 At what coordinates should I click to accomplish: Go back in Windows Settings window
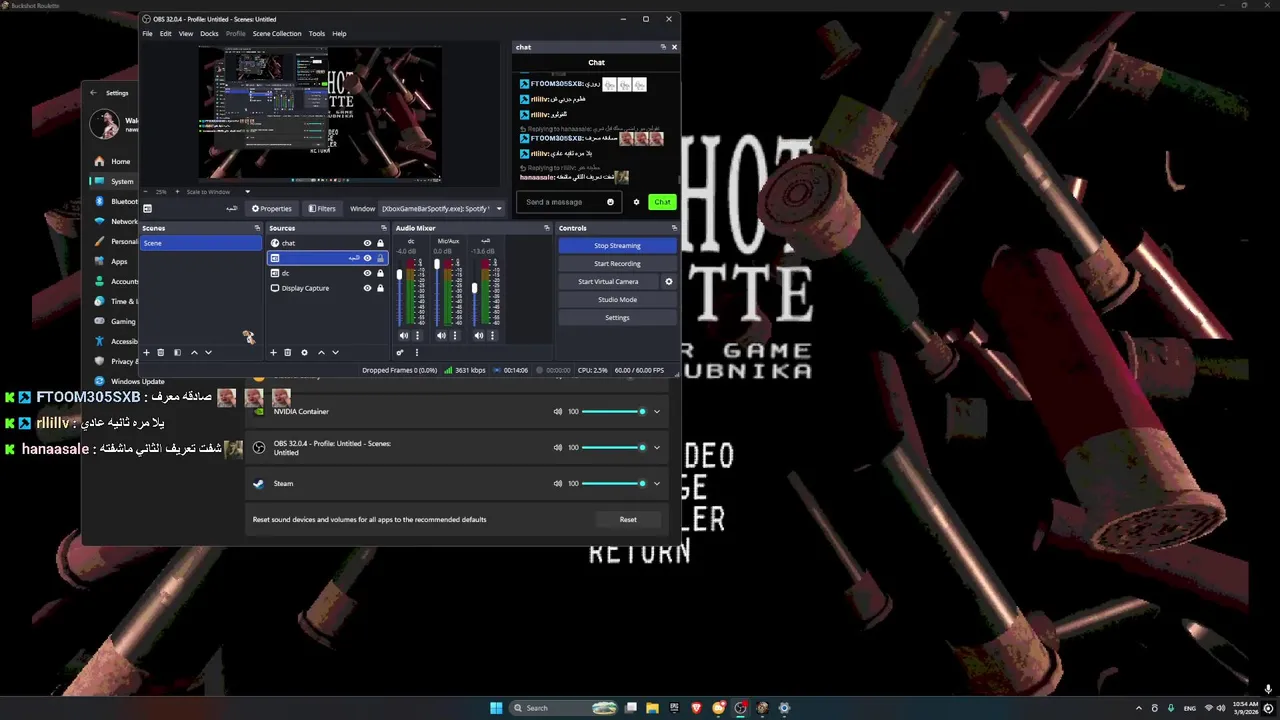point(93,93)
